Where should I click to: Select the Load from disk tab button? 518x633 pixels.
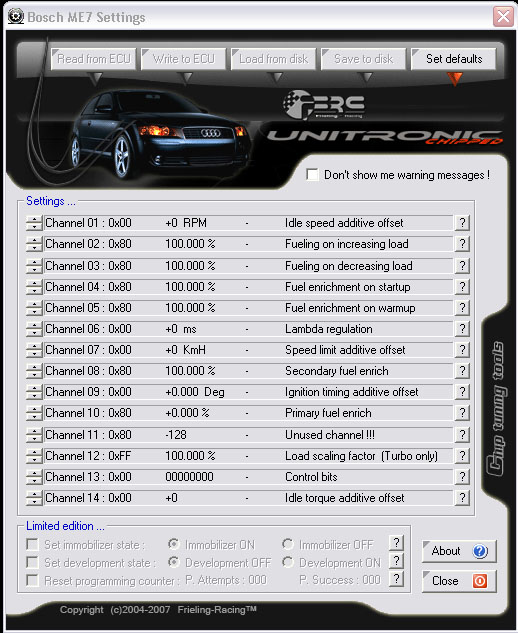(x=273, y=59)
